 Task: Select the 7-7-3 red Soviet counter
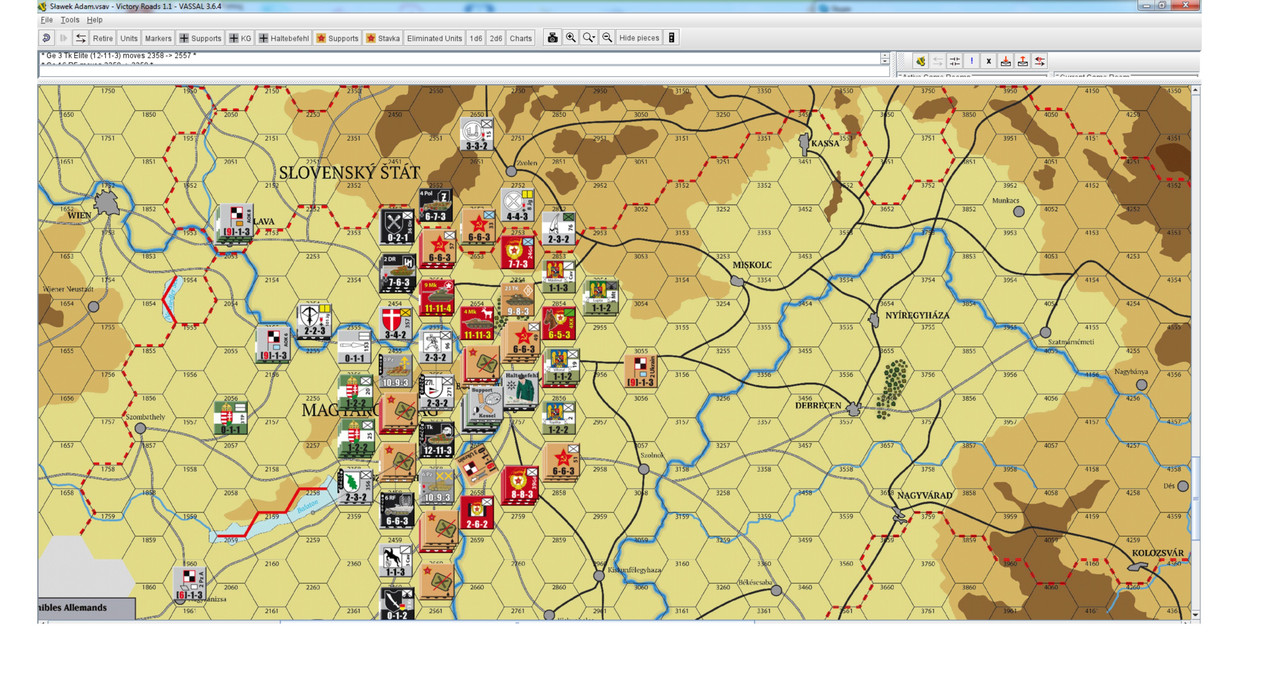click(x=519, y=251)
